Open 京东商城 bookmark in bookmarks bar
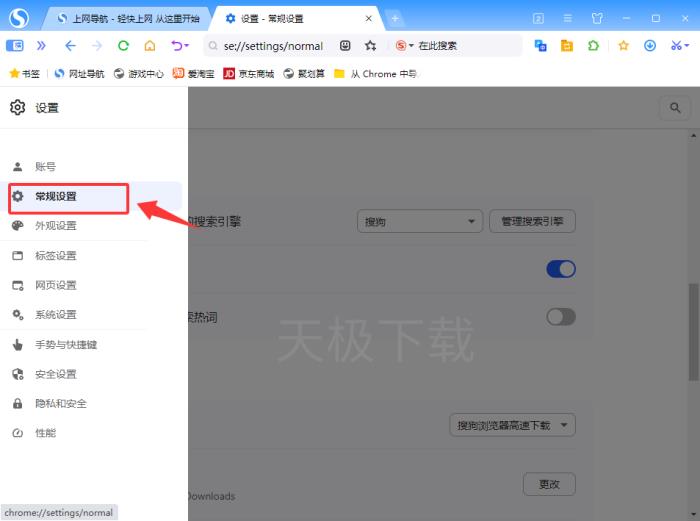 tap(249, 73)
